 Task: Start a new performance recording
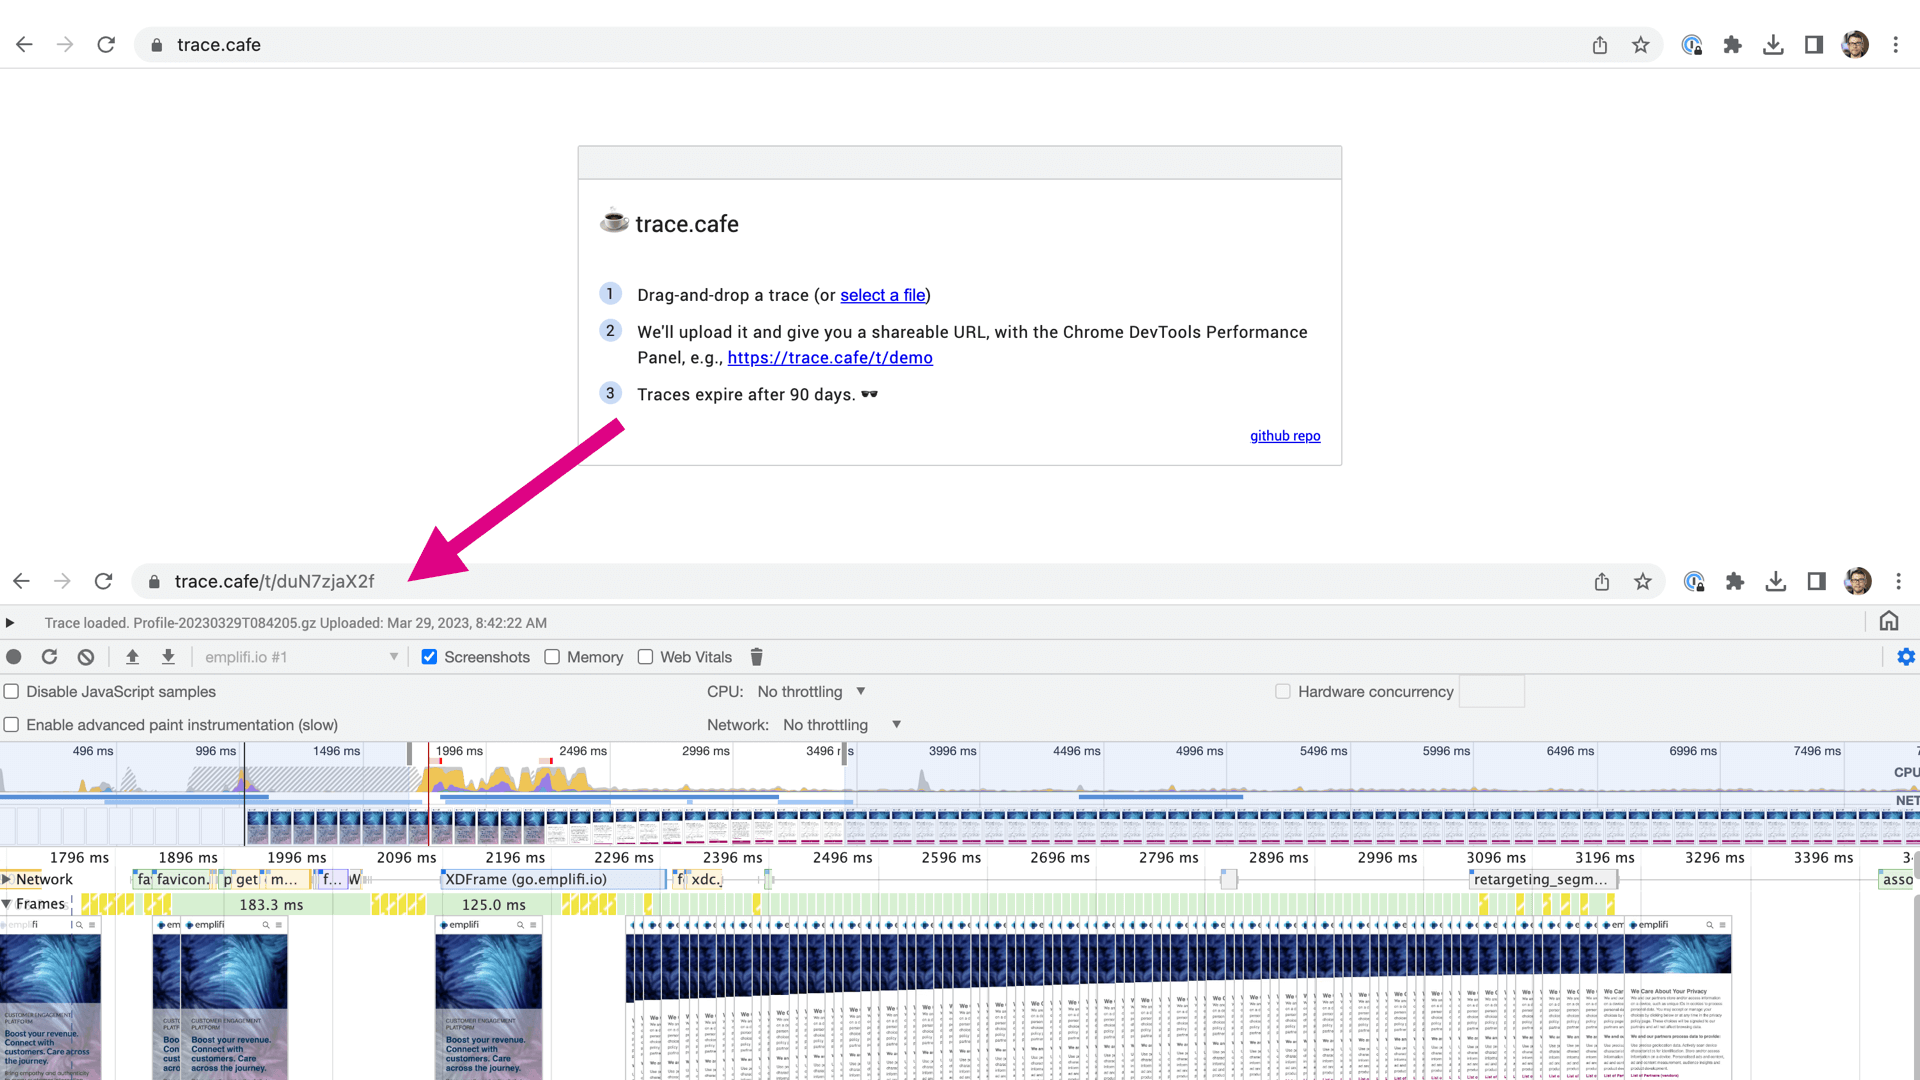point(14,657)
